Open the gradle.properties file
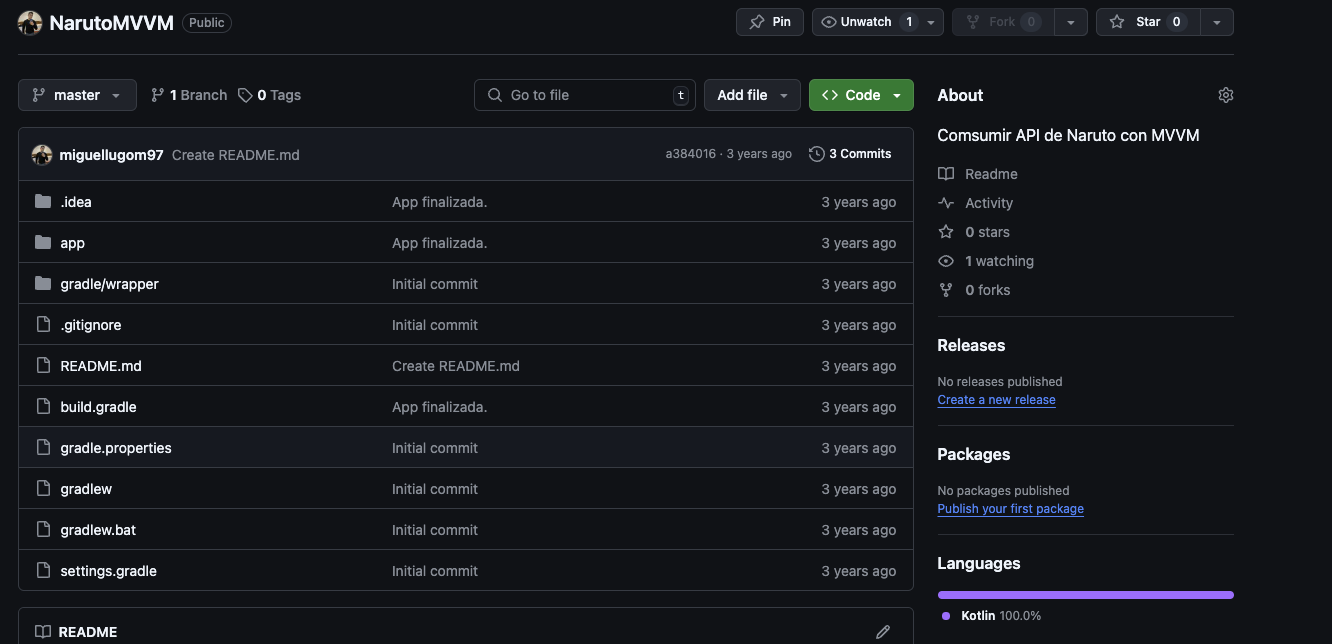This screenshot has width=1332, height=644. (116, 448)
